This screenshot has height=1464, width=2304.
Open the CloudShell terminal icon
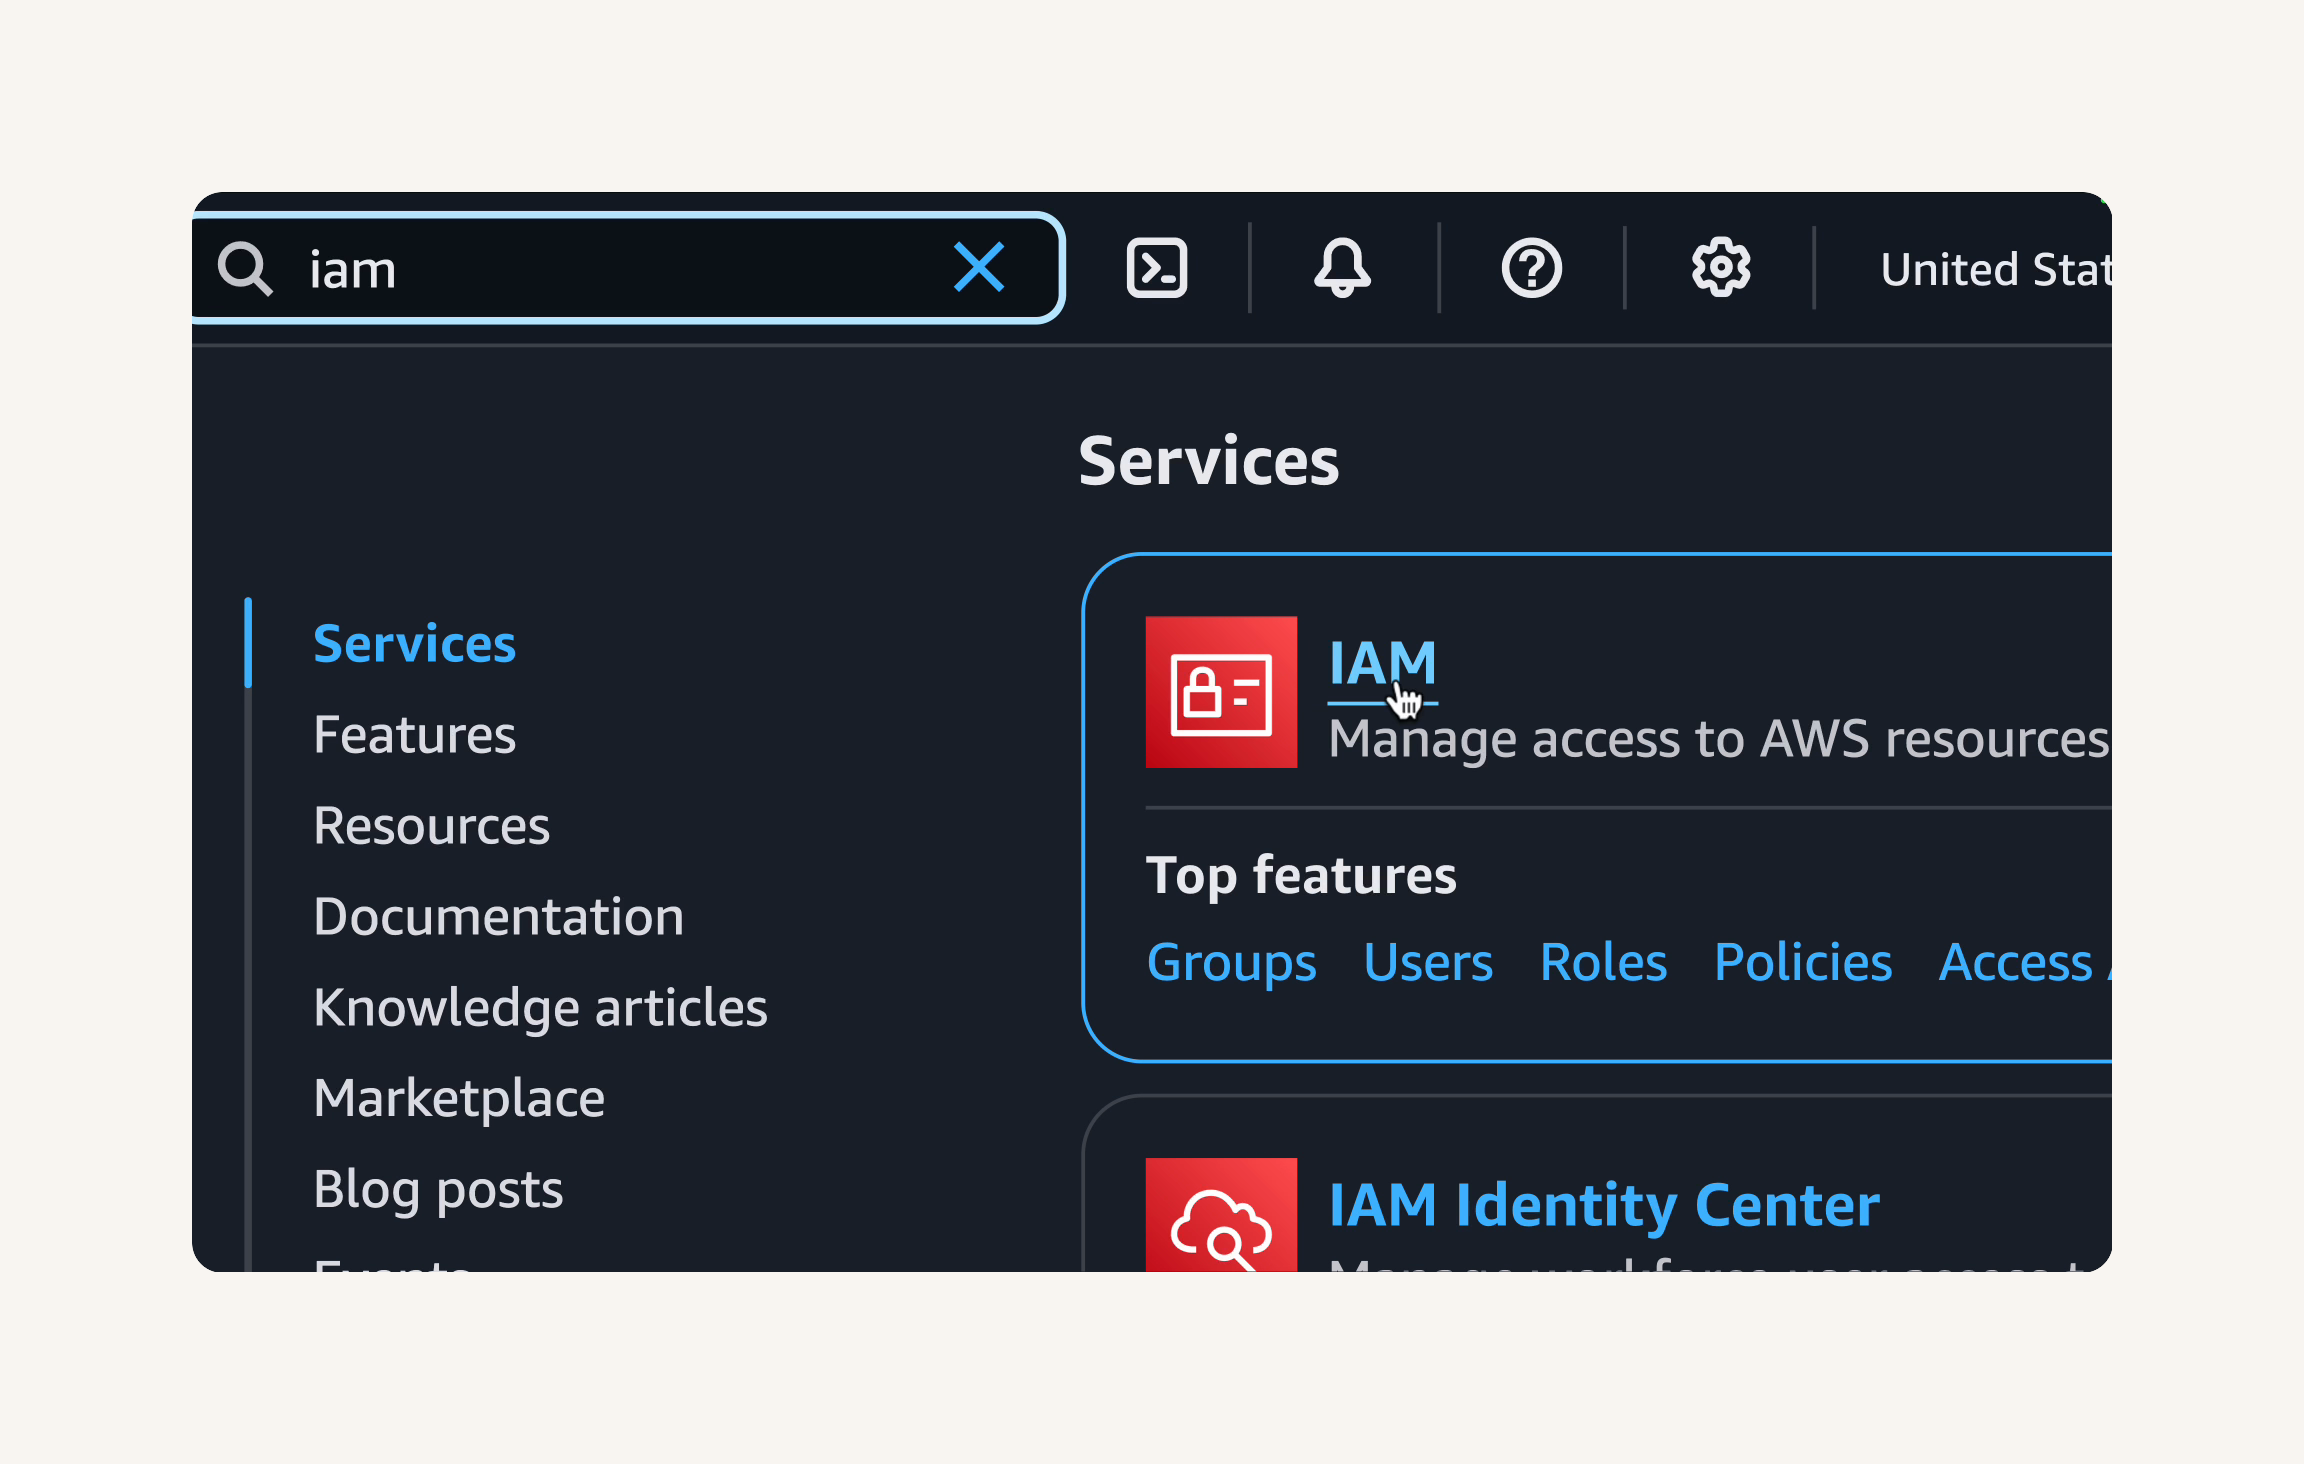(x=1157, y=268)
